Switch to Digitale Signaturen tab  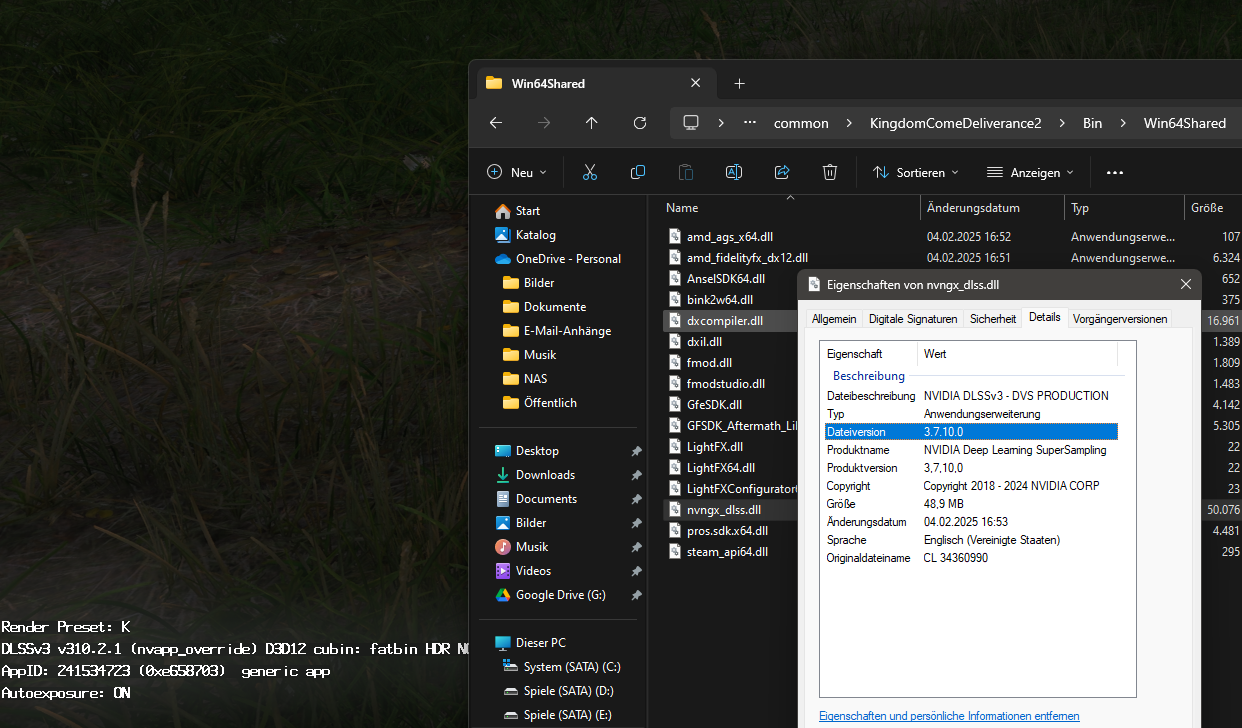coord(913,319)
